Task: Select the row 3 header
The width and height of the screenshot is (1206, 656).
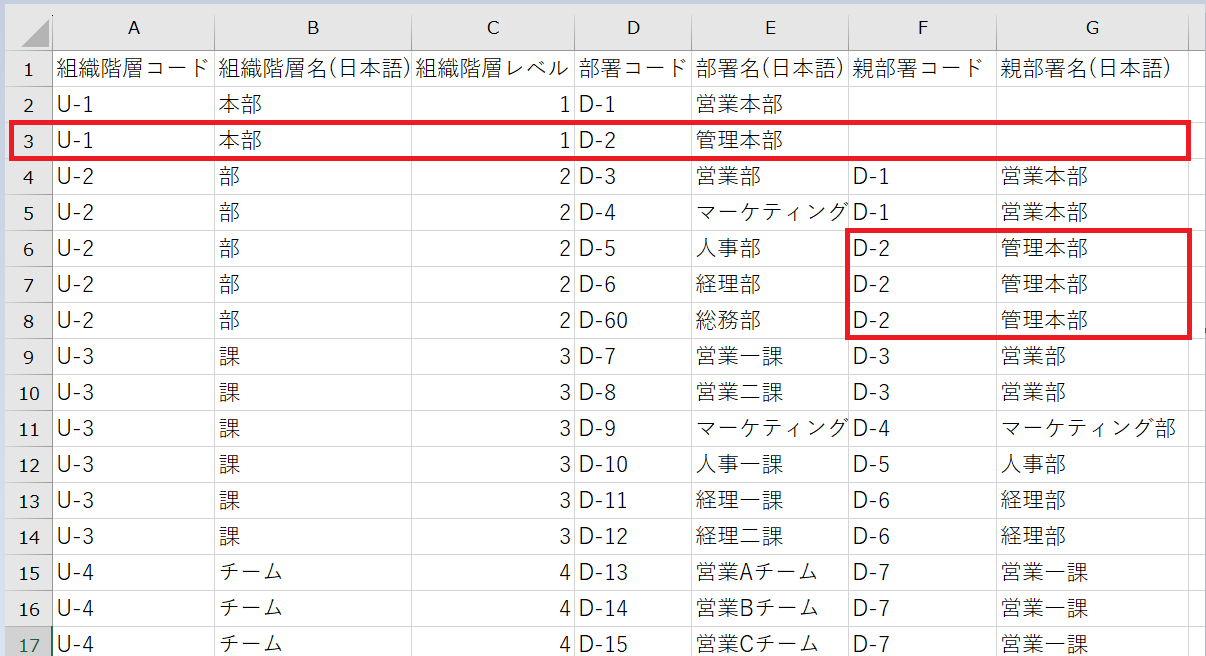Action: (x=28, y=141)
